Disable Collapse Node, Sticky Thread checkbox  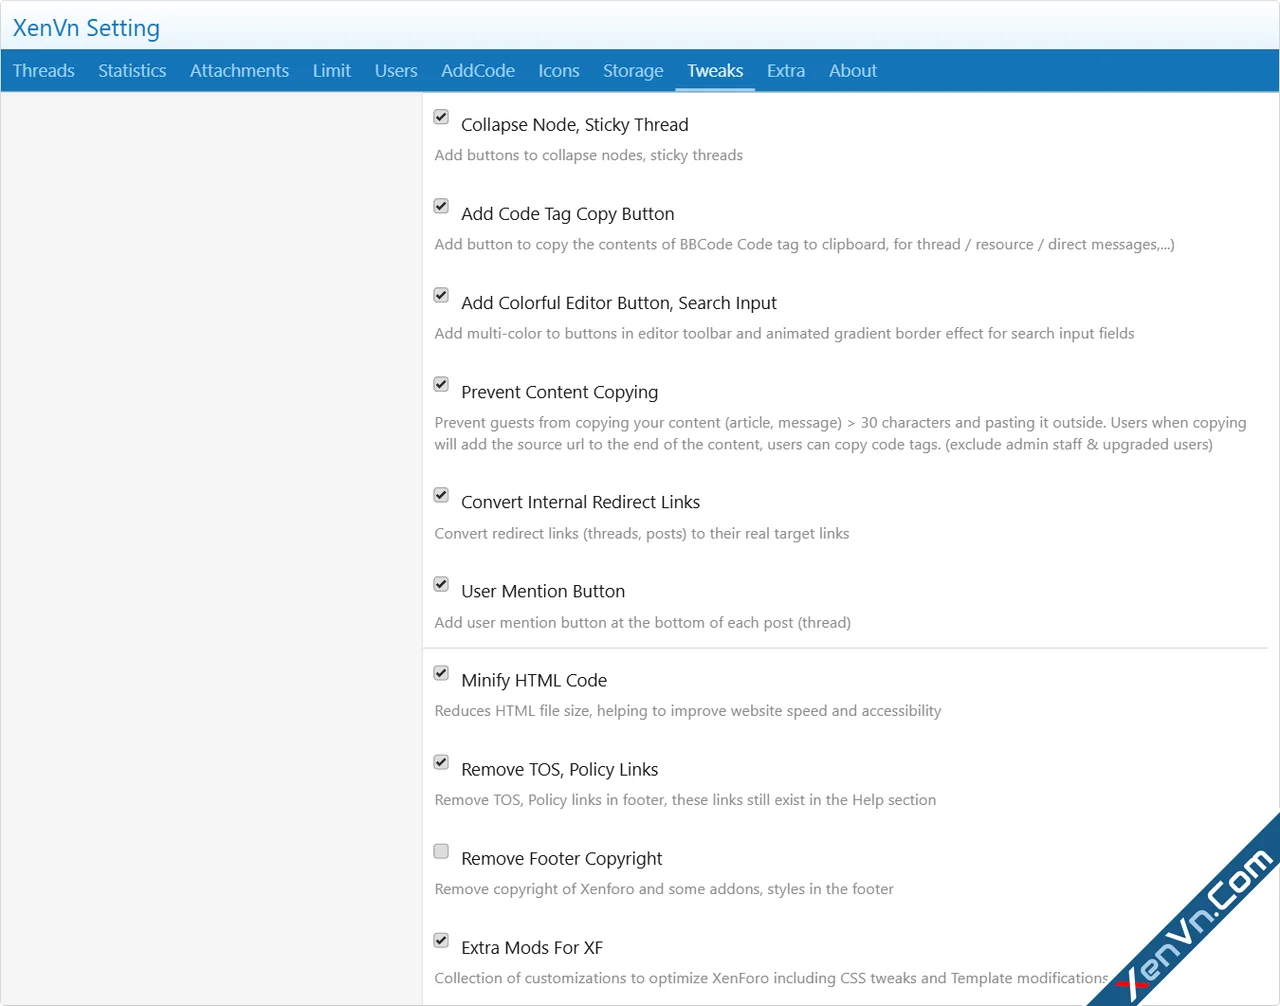tap(441, 117)
